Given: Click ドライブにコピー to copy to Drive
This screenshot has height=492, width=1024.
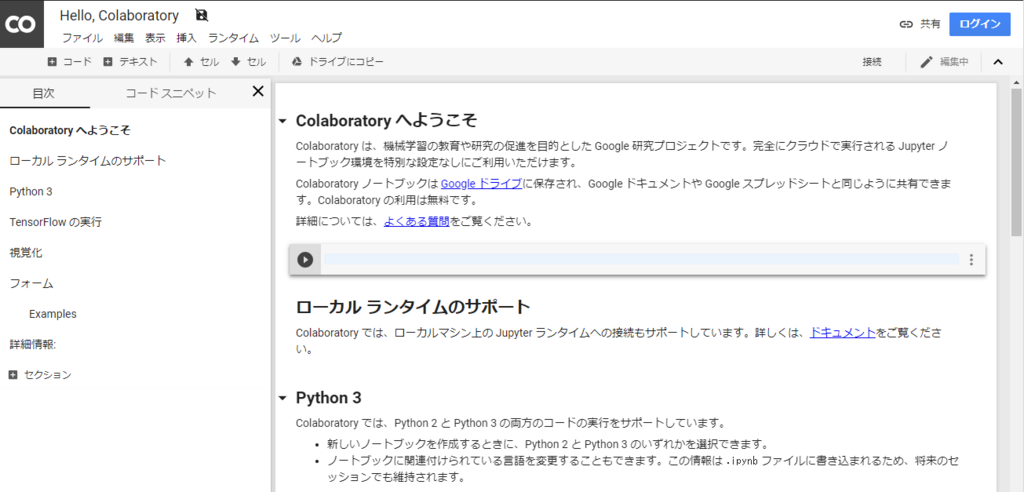Looking at the screenshot, I should (338, 62).
